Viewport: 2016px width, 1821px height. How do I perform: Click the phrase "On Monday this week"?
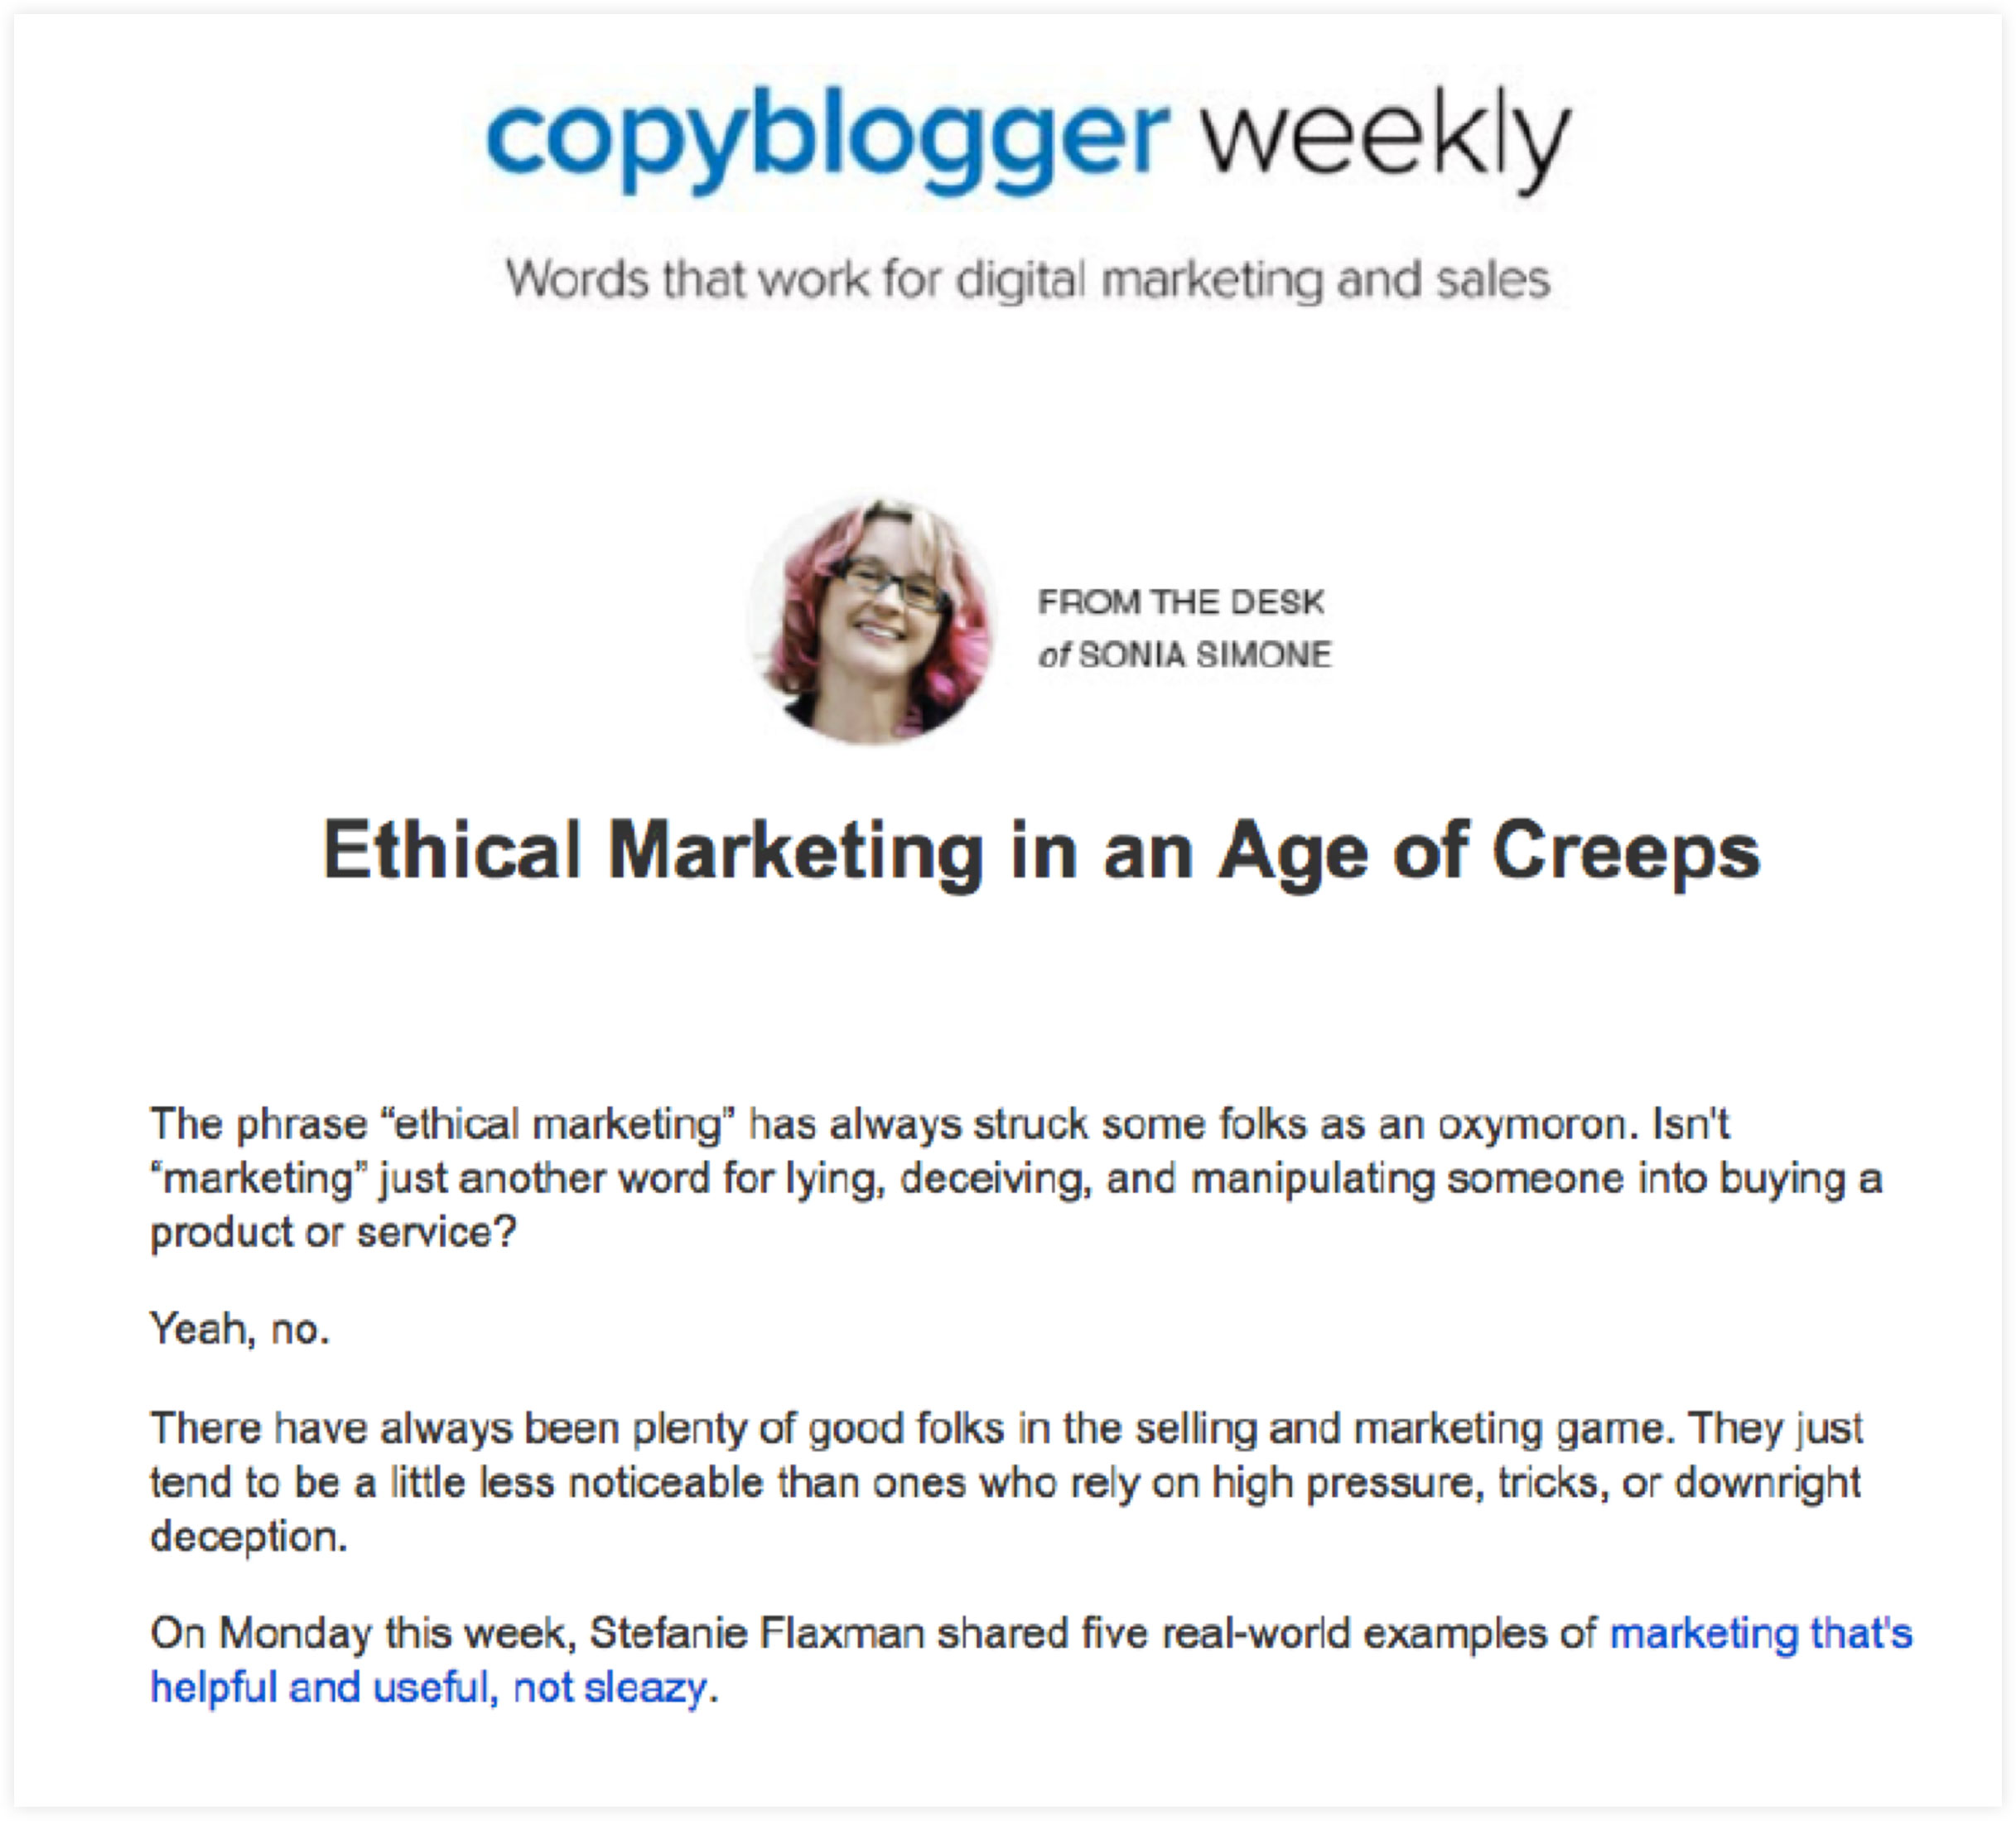pyautogui.click(x=360, y=1633)
